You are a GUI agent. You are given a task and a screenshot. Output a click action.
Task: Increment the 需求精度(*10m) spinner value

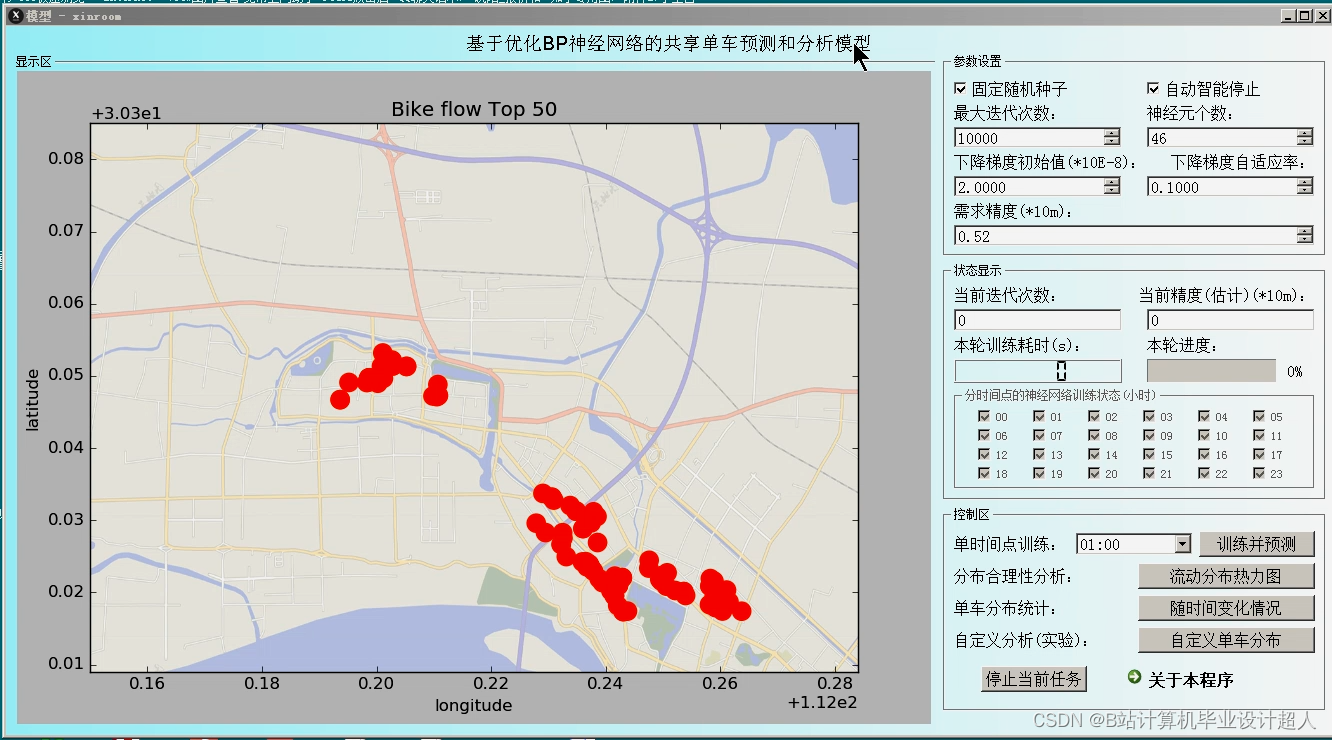pos(1302,230)
